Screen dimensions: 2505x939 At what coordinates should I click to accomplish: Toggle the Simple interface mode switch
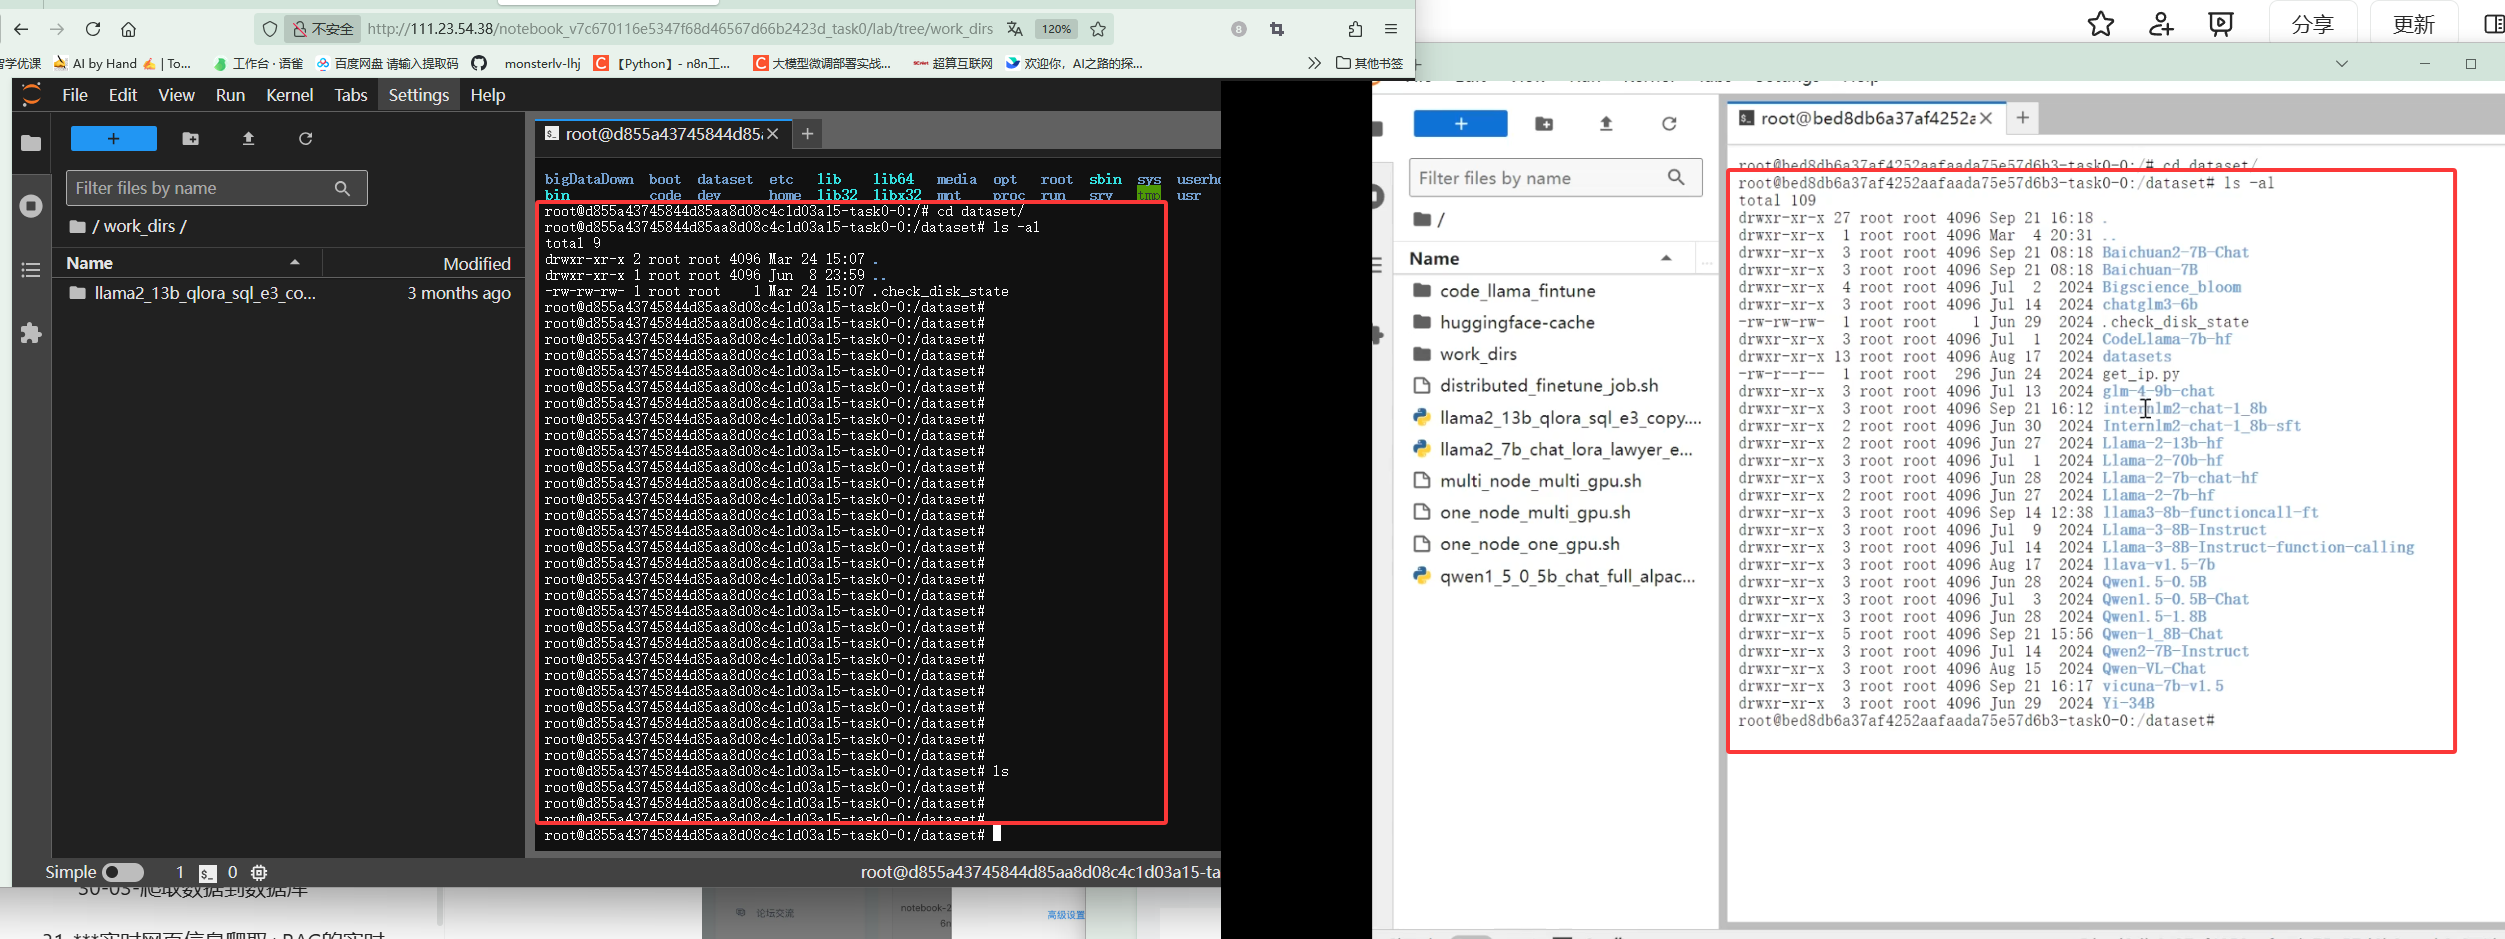click(x=123, y=872)
